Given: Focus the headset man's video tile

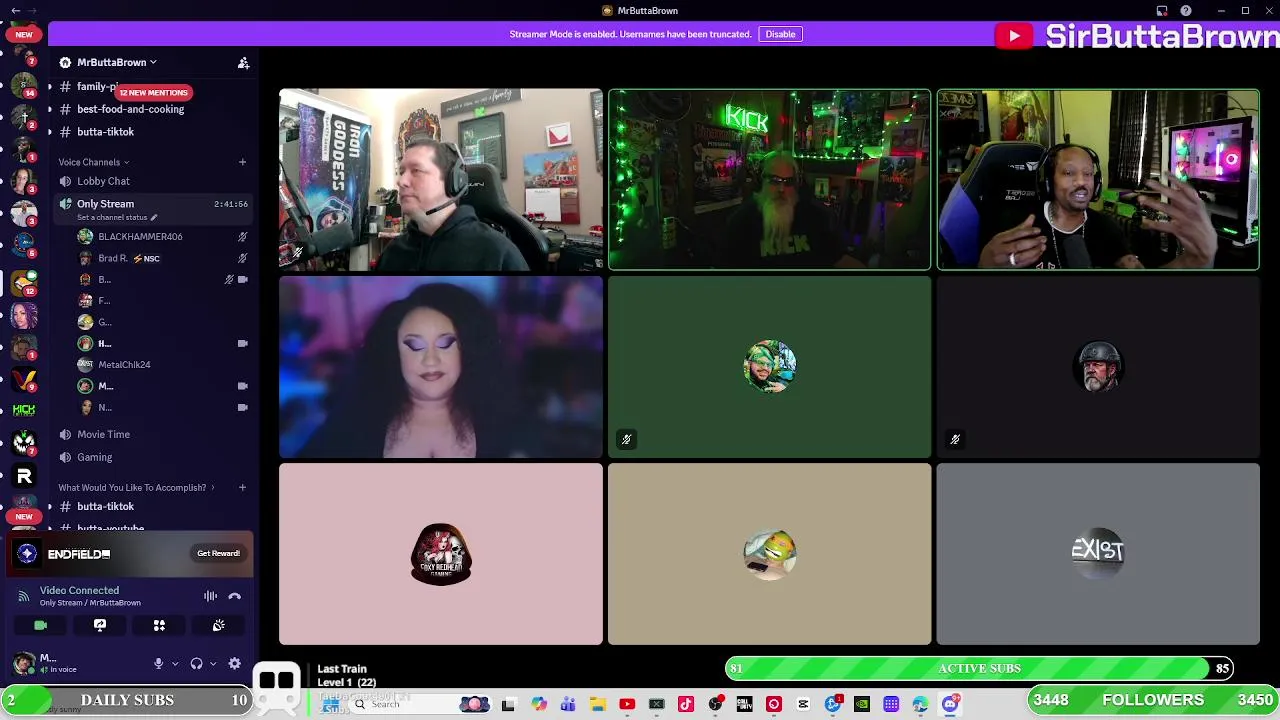Looking at the screenshot, I should [x=441, y=180].
